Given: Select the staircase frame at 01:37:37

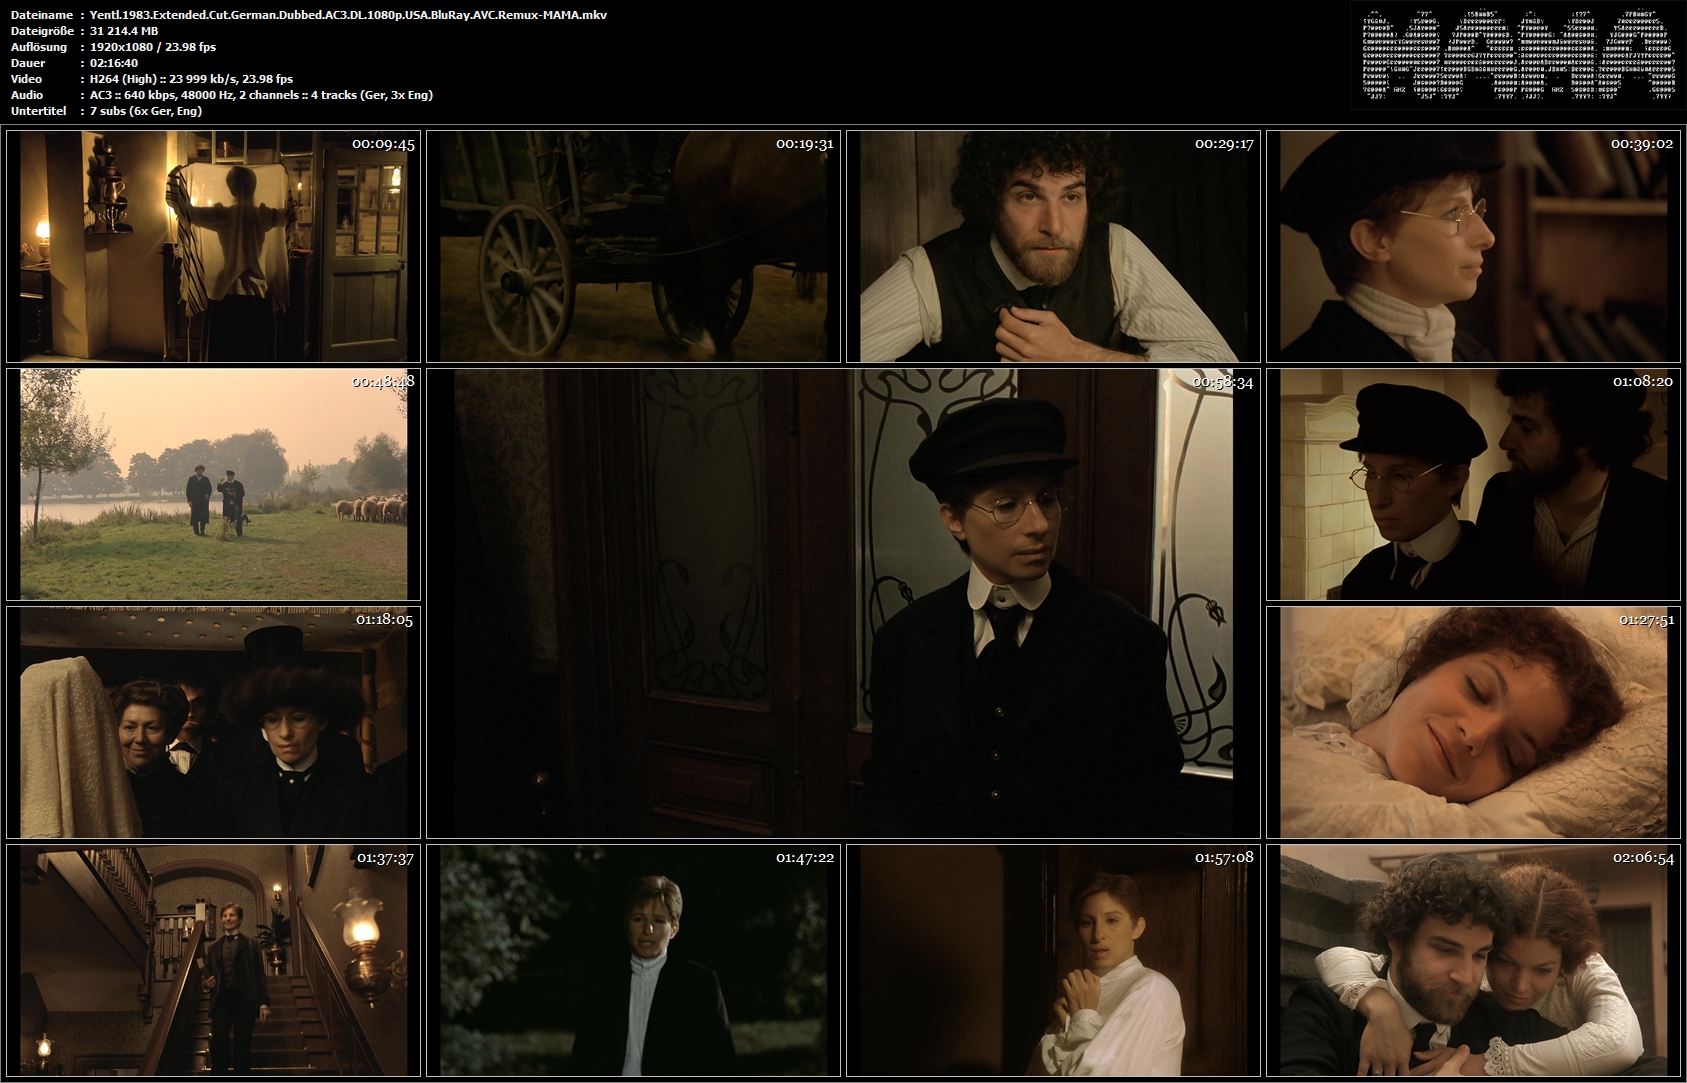Looking at the screenshot, I should tap(213, 960).
